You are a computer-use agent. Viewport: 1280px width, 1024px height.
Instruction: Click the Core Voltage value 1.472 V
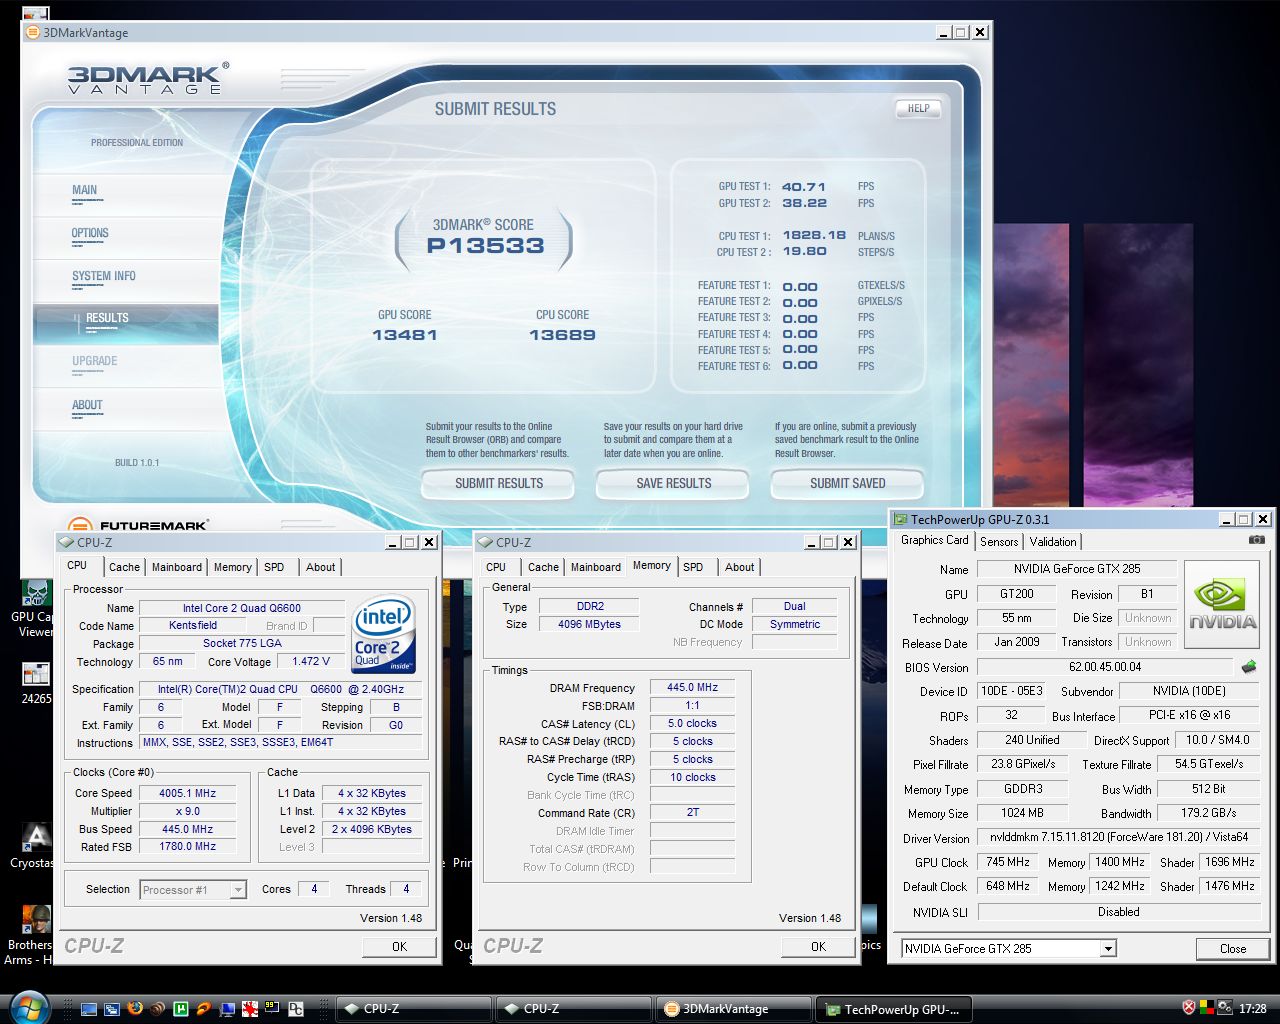tap(310, 661)
